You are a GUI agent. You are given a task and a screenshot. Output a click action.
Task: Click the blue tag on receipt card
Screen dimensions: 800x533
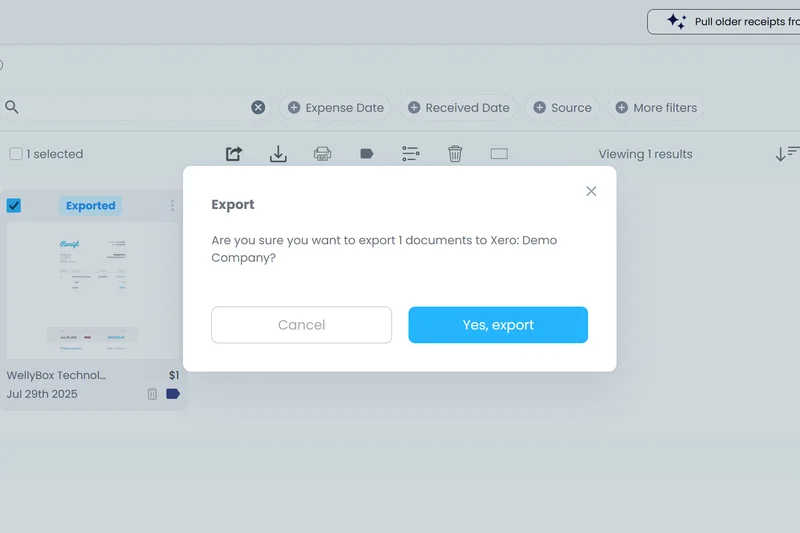[173, 394]
